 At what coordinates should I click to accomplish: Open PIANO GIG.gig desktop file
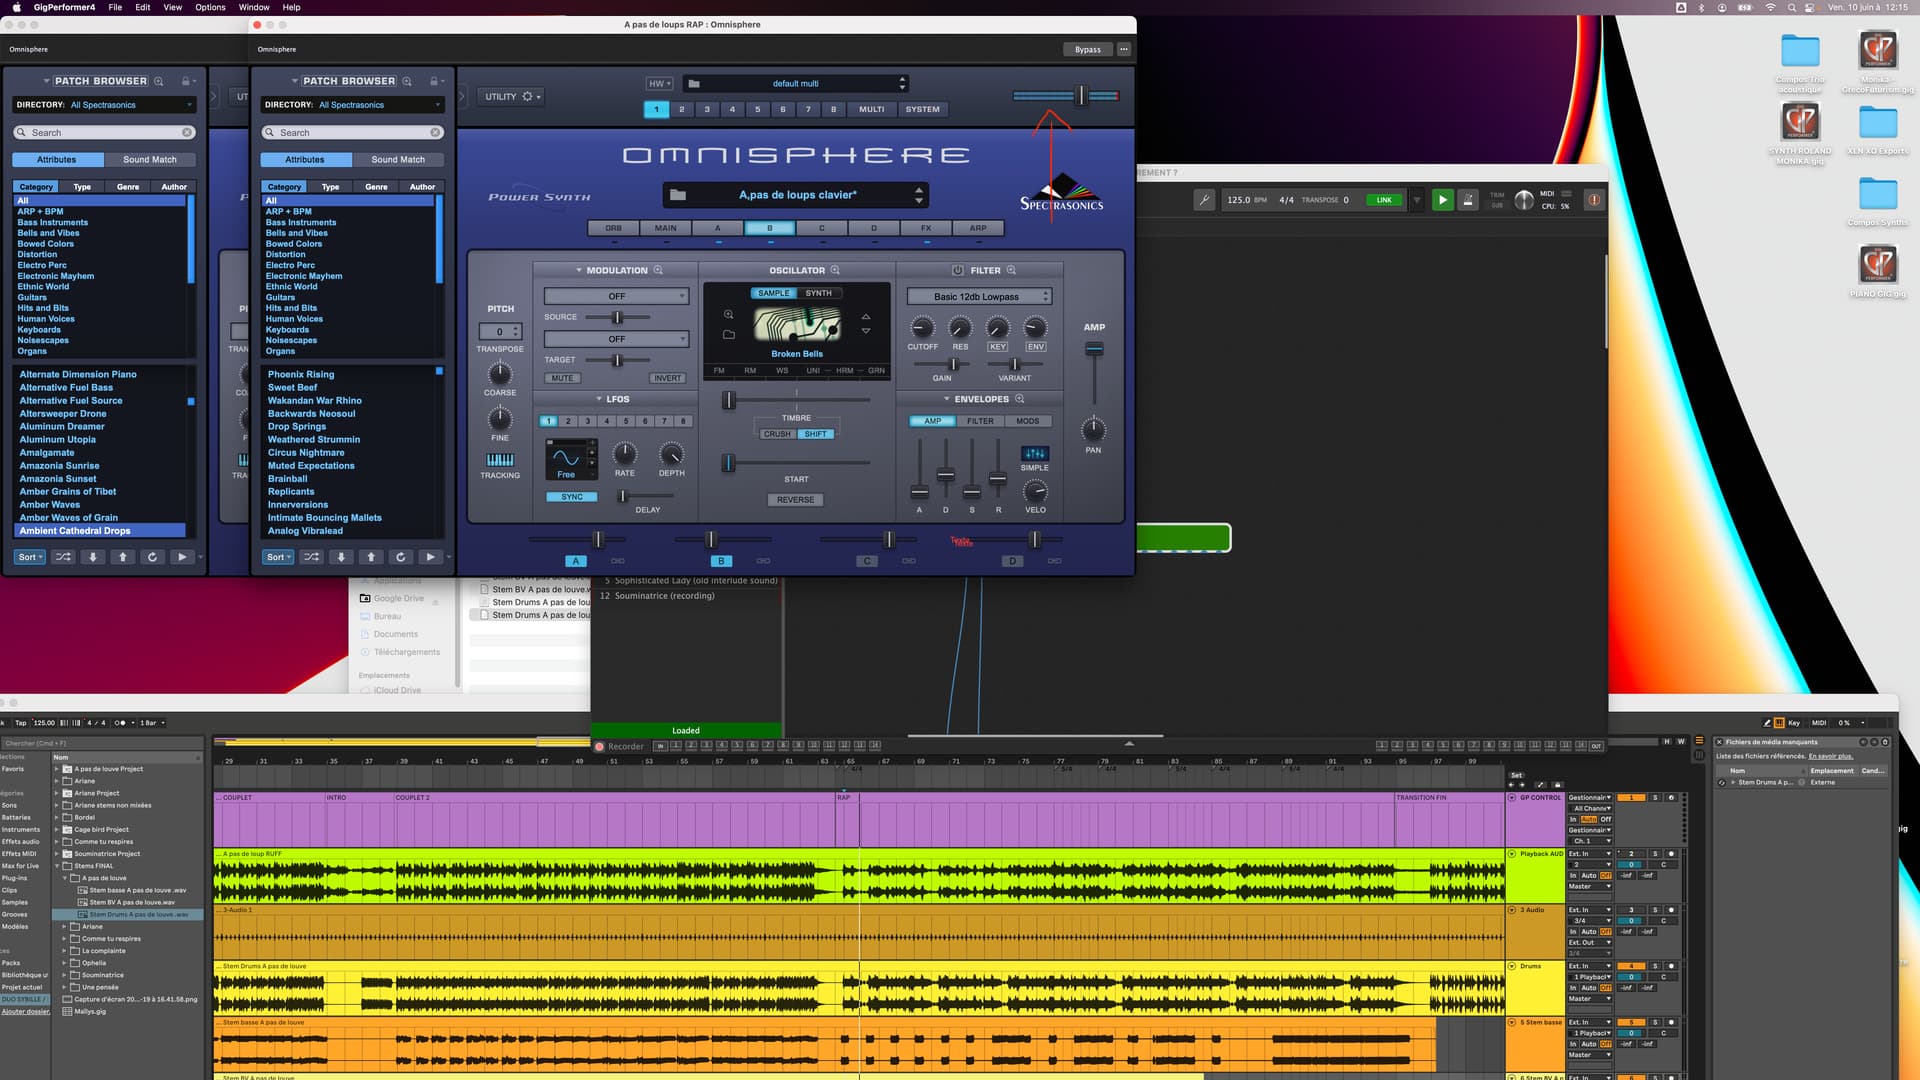[x=1878, y=271]
